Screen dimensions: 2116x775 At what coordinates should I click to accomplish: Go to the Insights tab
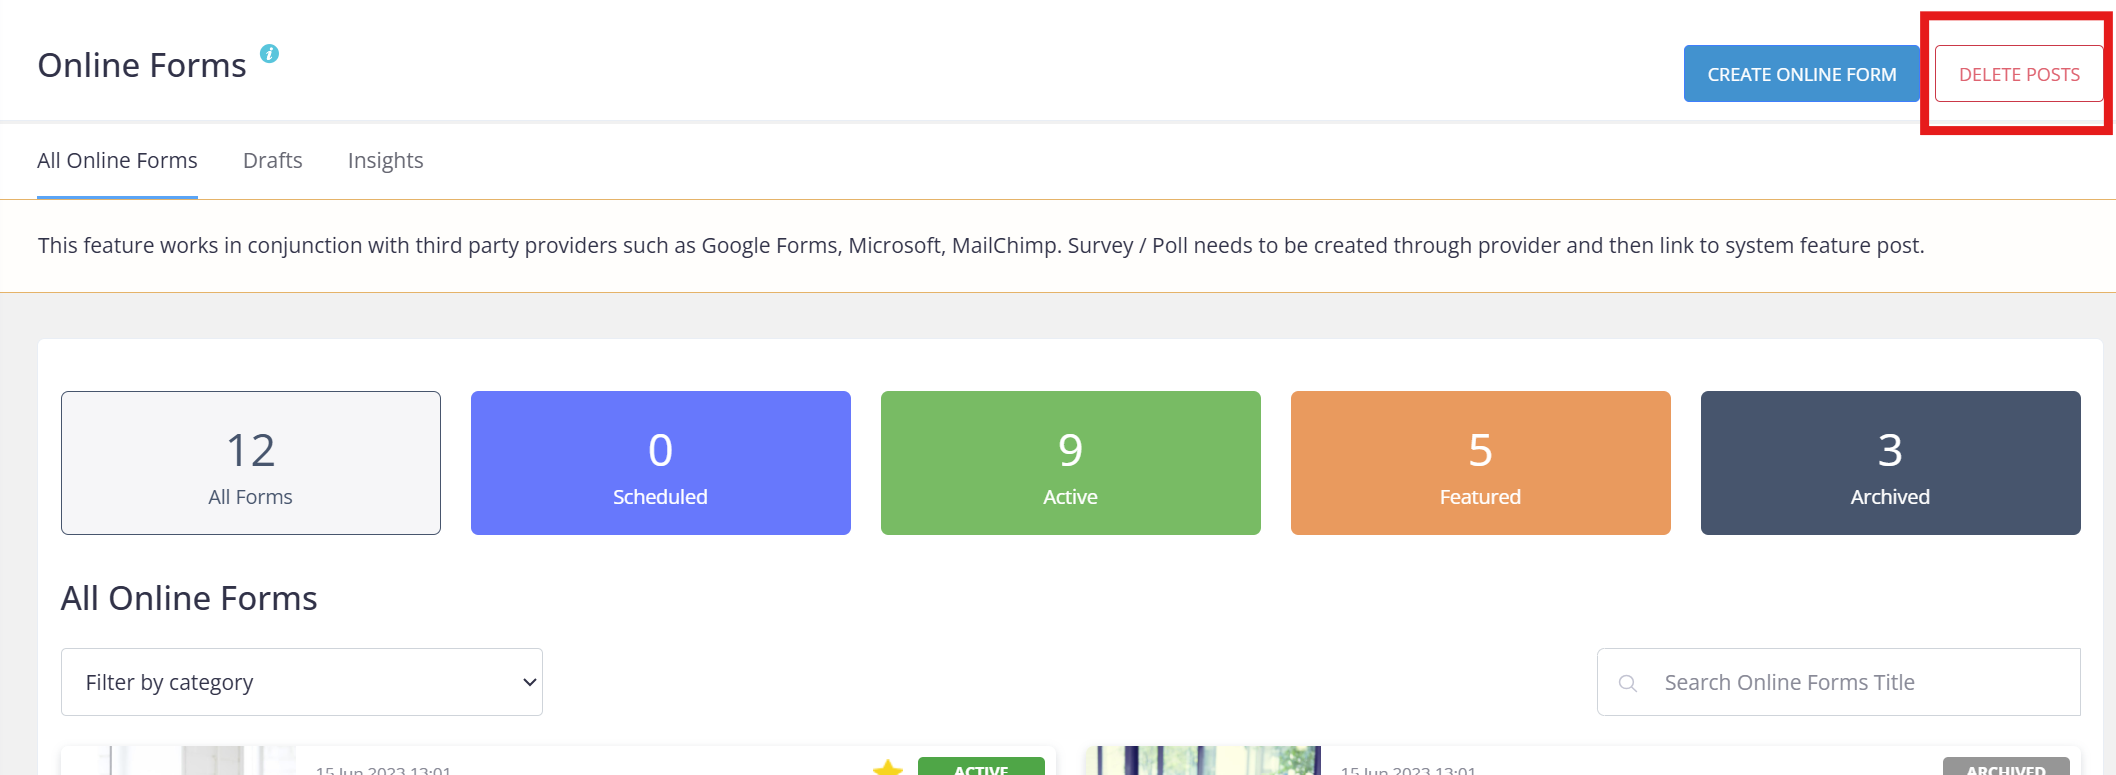[x=385, y=161]
